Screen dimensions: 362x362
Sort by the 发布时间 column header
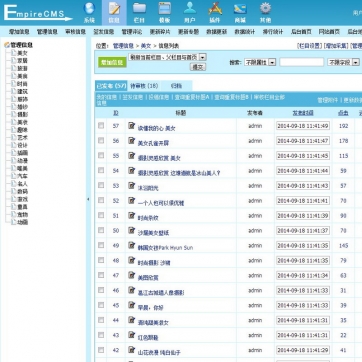(303, 113)
